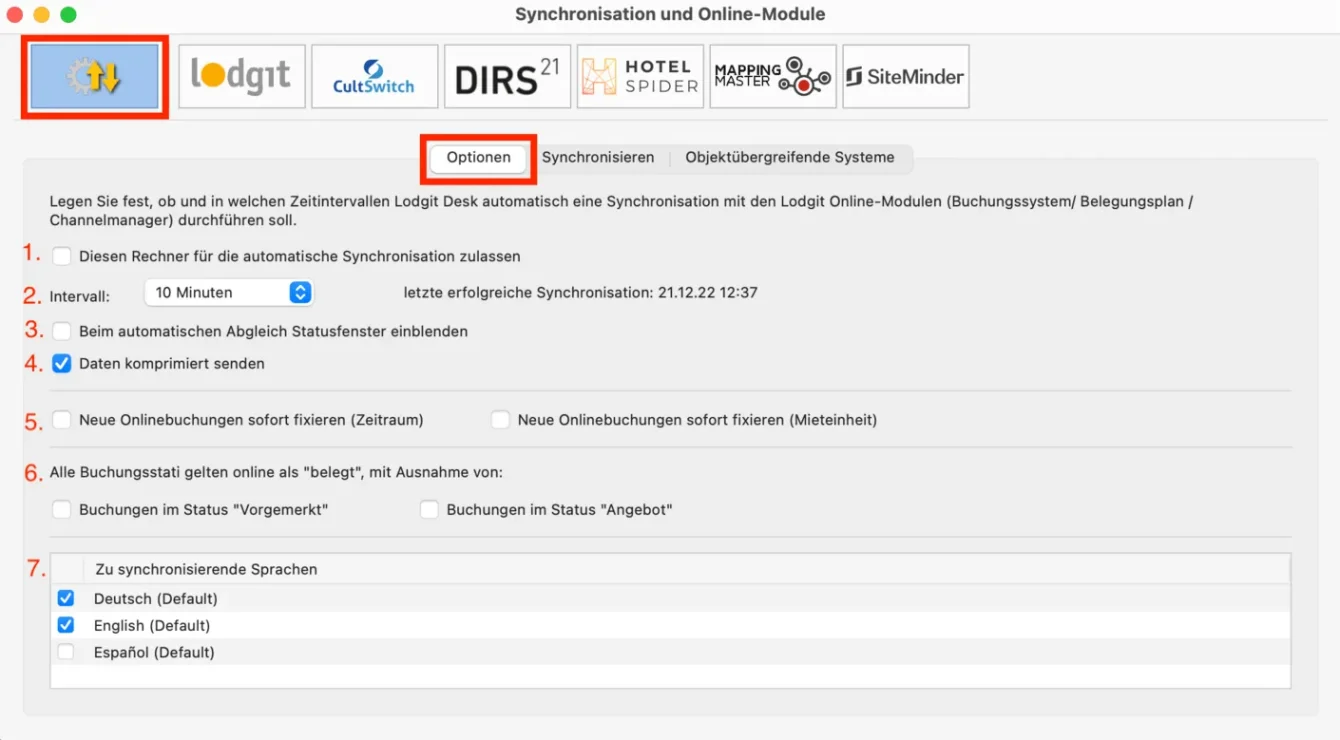Uncheck Deutsch (Default) language
The height and width of the screenshot is (740, 1340).
pos(66,598)
